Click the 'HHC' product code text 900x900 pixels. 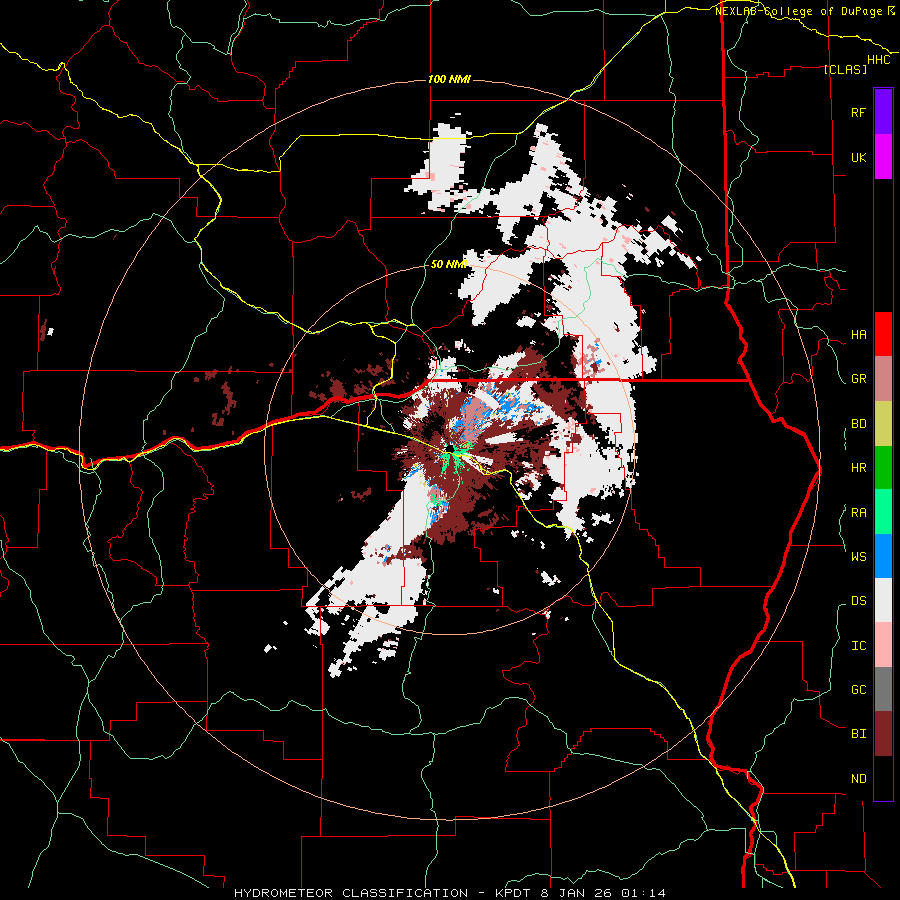click(x=879, y=60)
